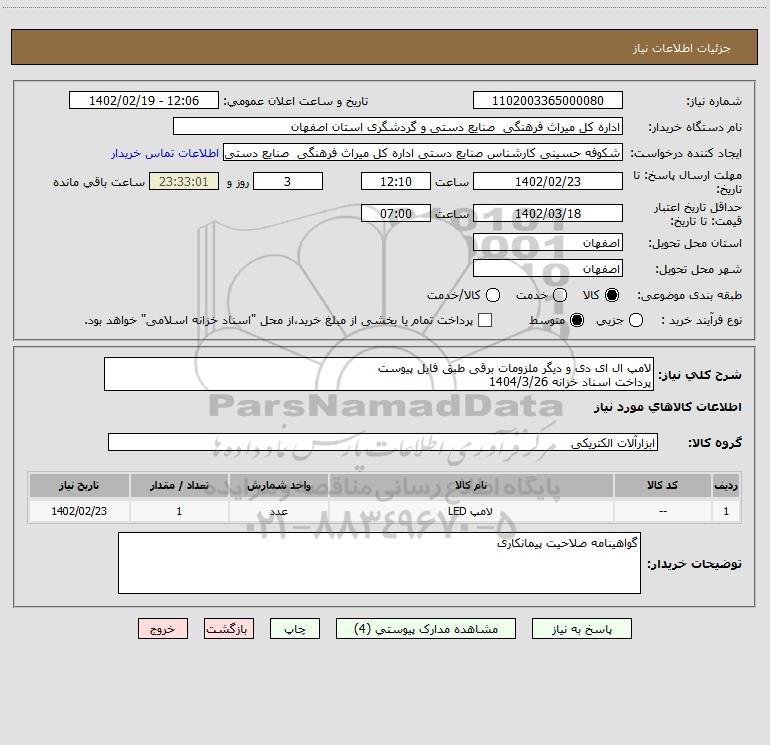Click the days remaining field showing 3
The height and width of the screenshot is (745, 770).
coord(288,181)
